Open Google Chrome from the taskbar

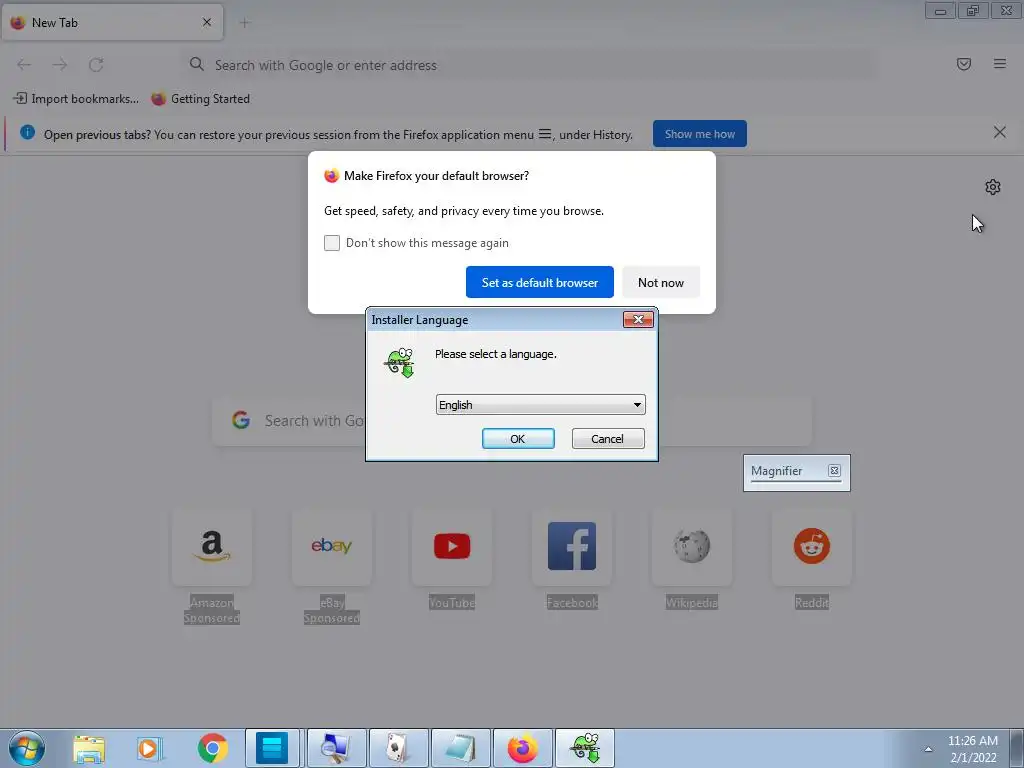(x=212, y=748)
